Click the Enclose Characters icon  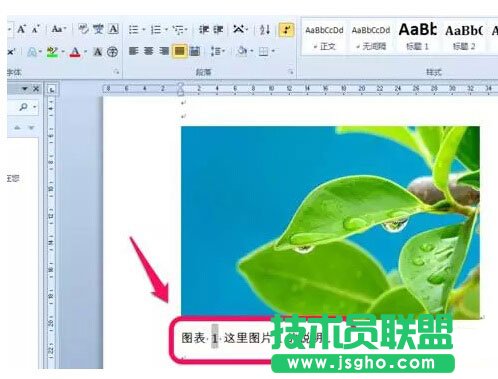pyautogui.click(x=112, y=52)
